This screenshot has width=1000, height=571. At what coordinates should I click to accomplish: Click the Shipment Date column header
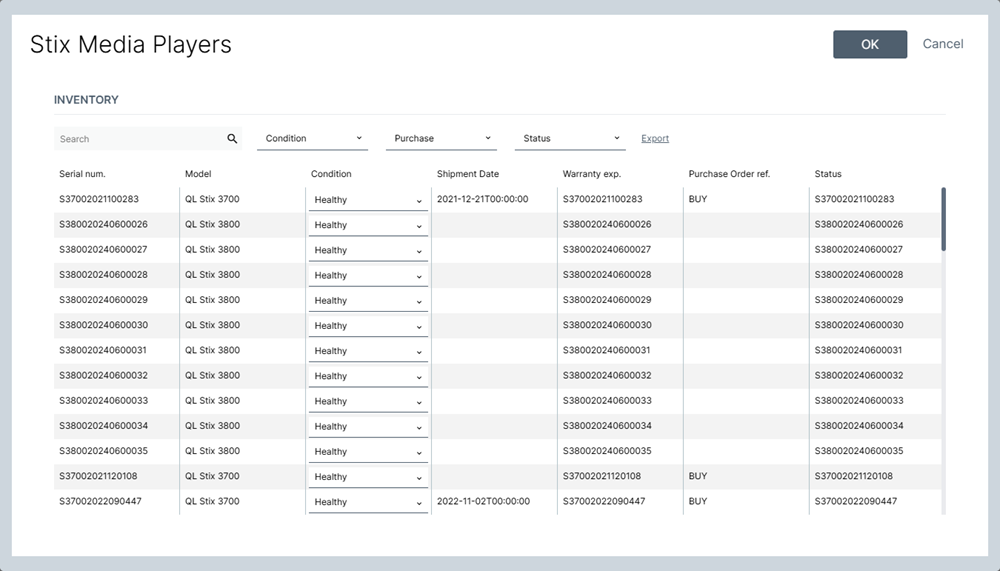[467, 174]
